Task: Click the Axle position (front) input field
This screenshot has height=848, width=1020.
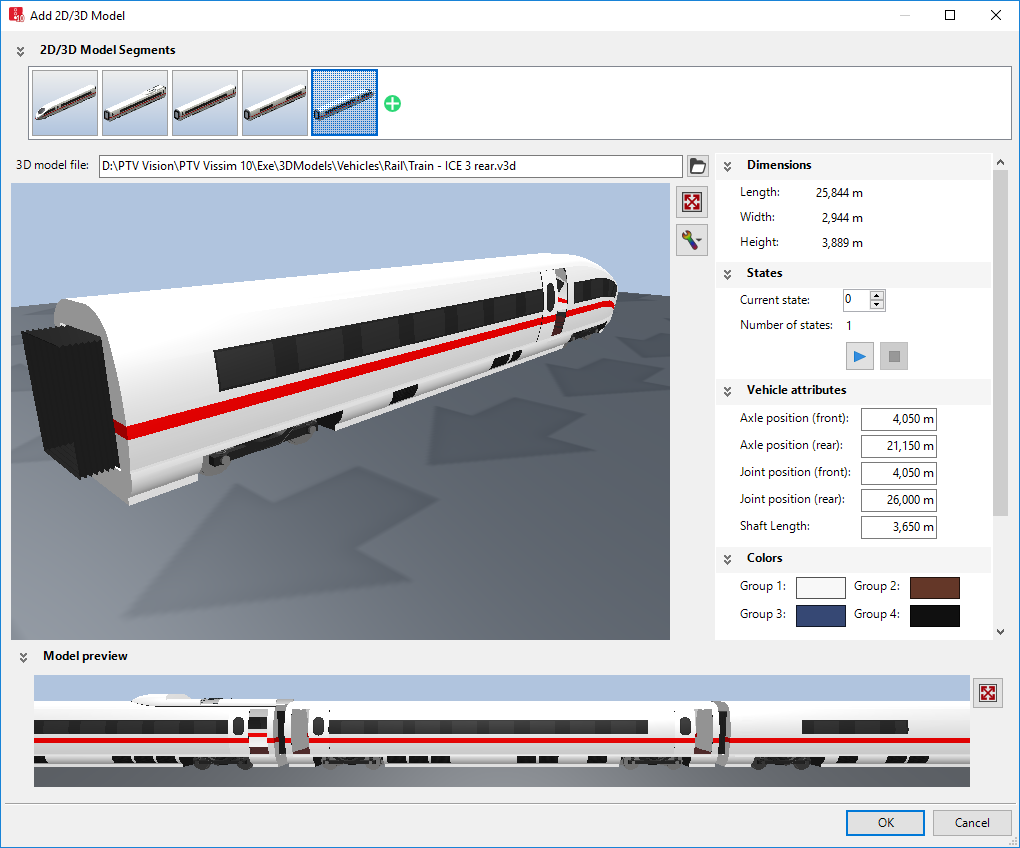Action: click(898, 419)
